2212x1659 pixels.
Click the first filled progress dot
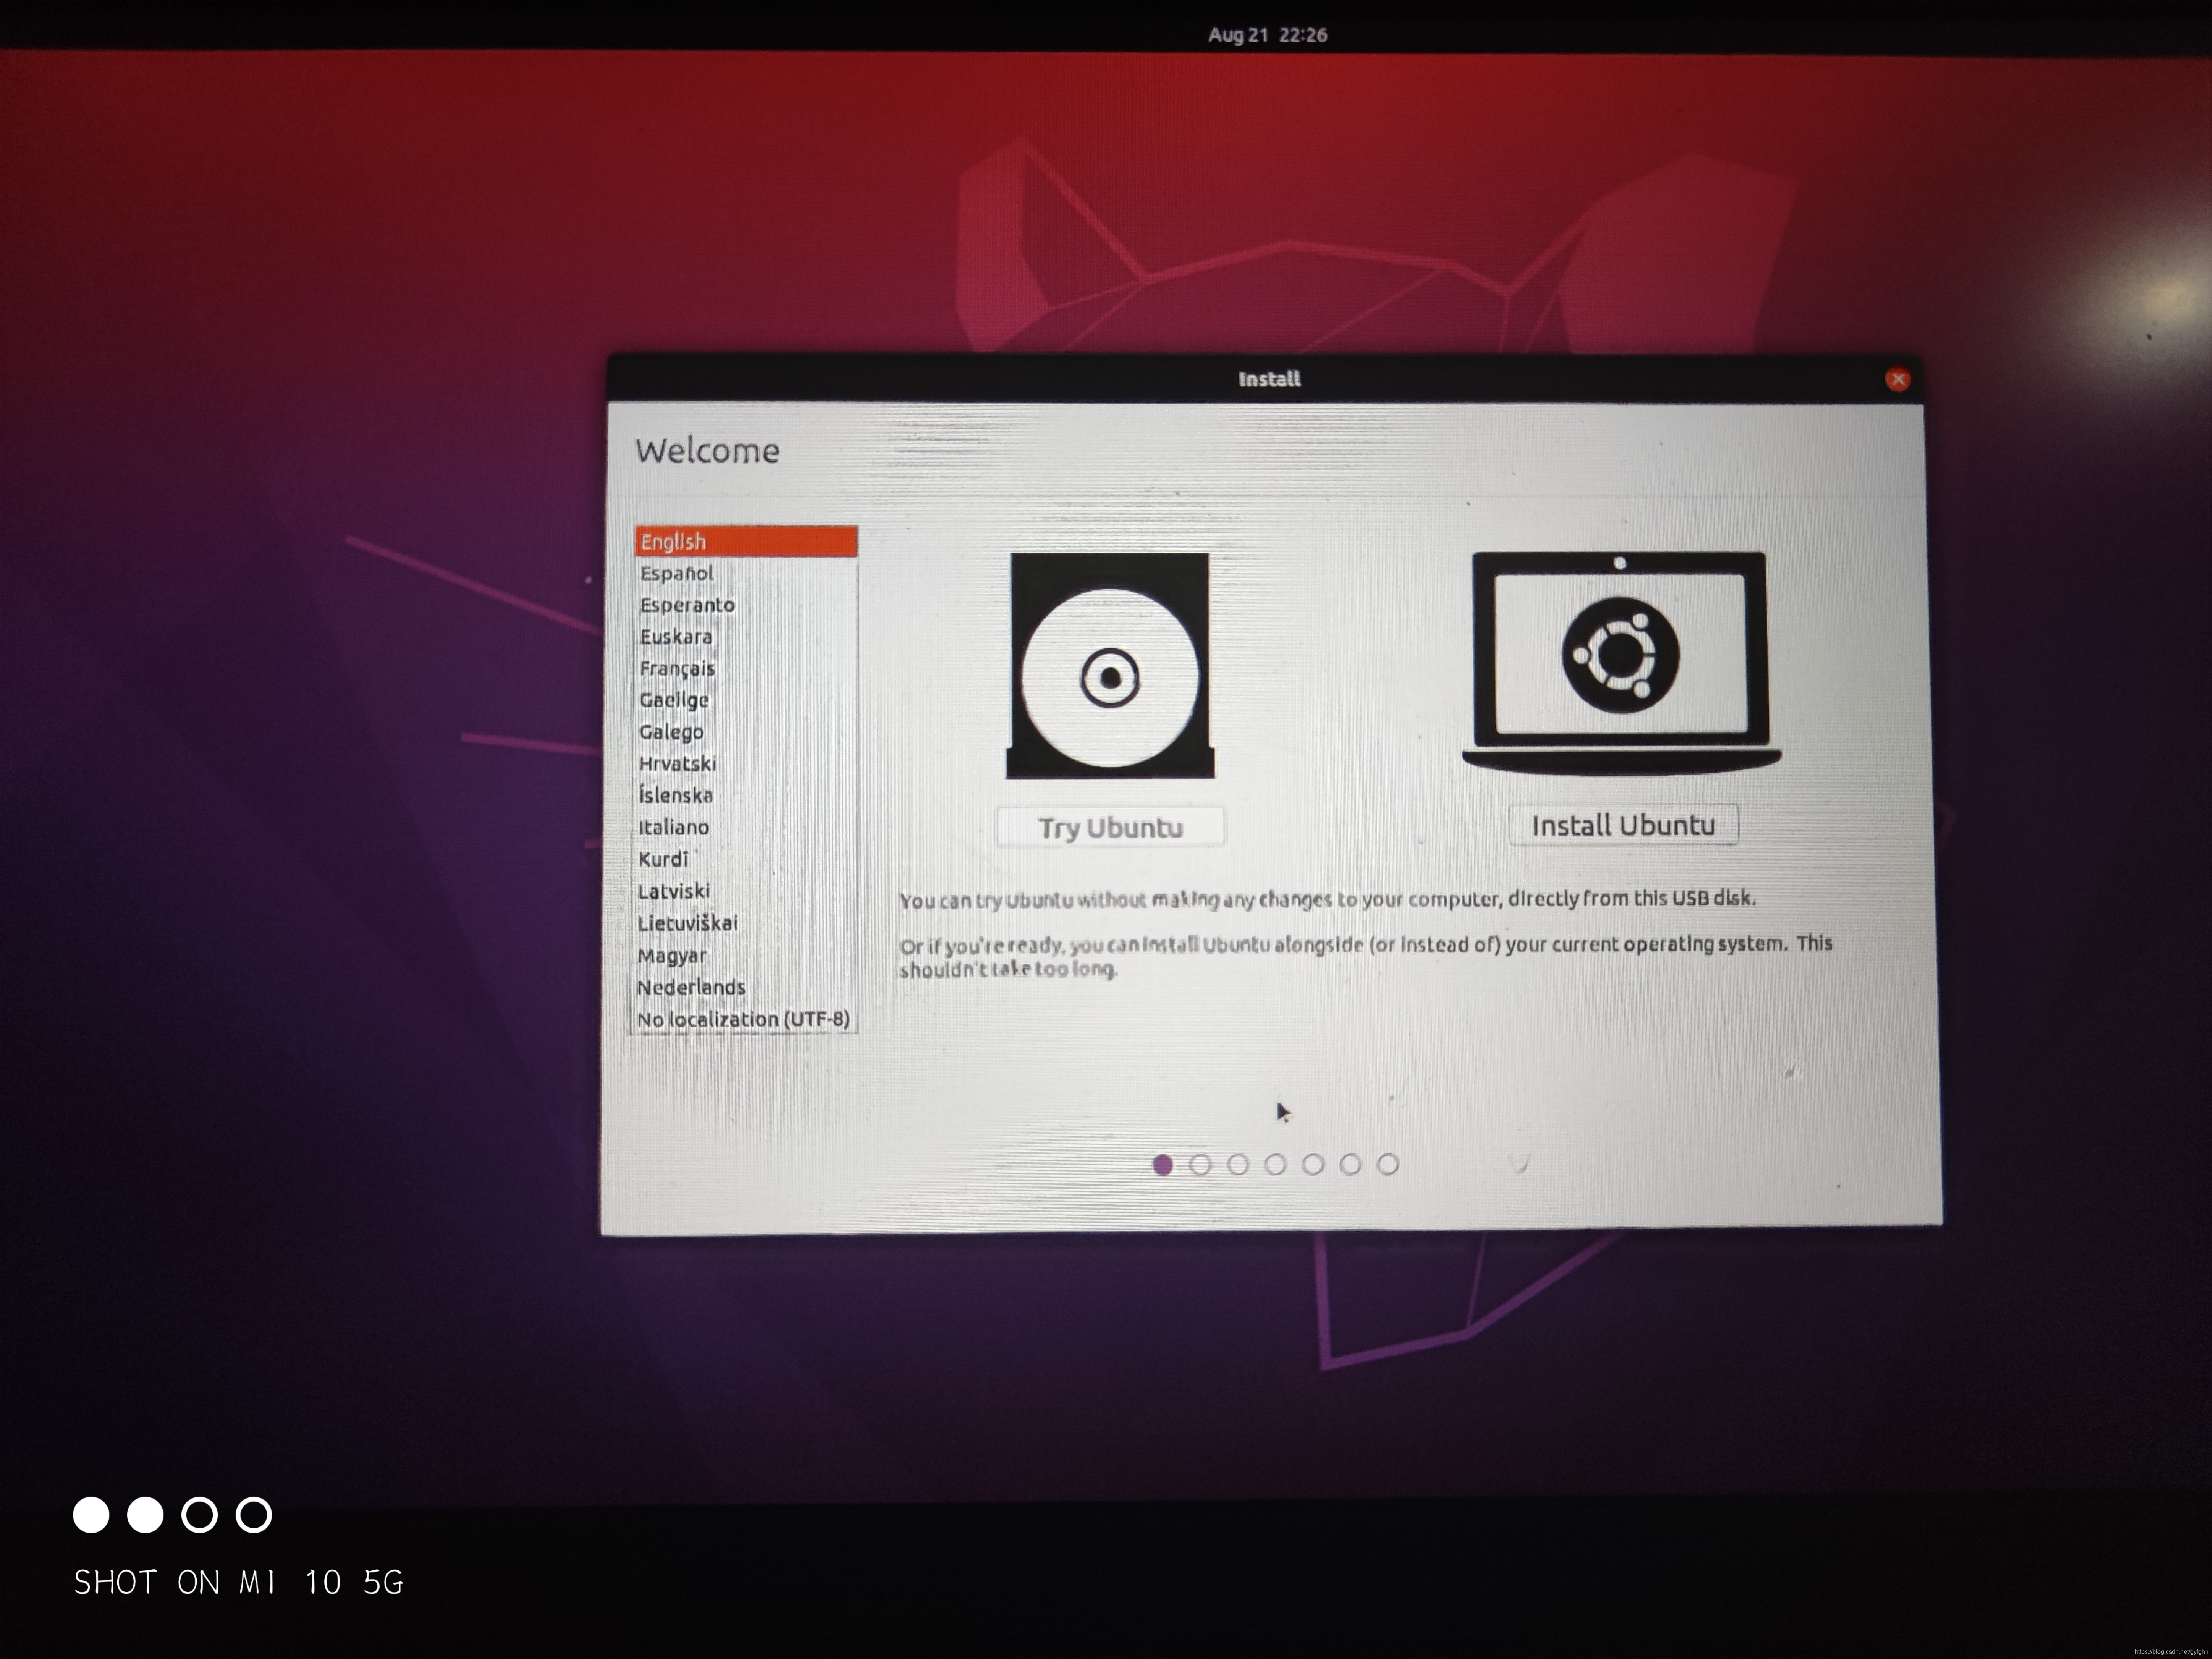click(1162, 1165)
